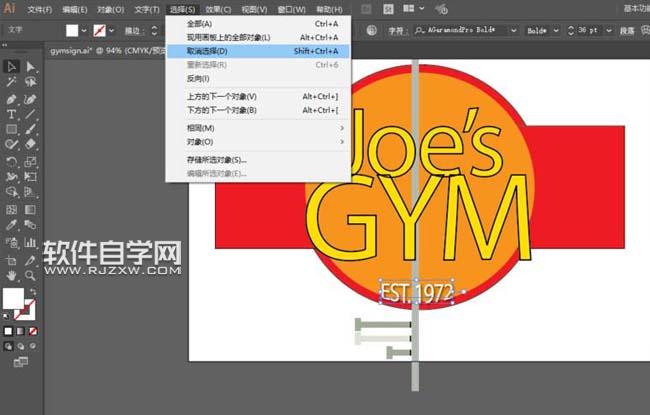The height and width of the screenshot is (415, 650).
Task: Select the Direct Selection tool
Action: 30,67
